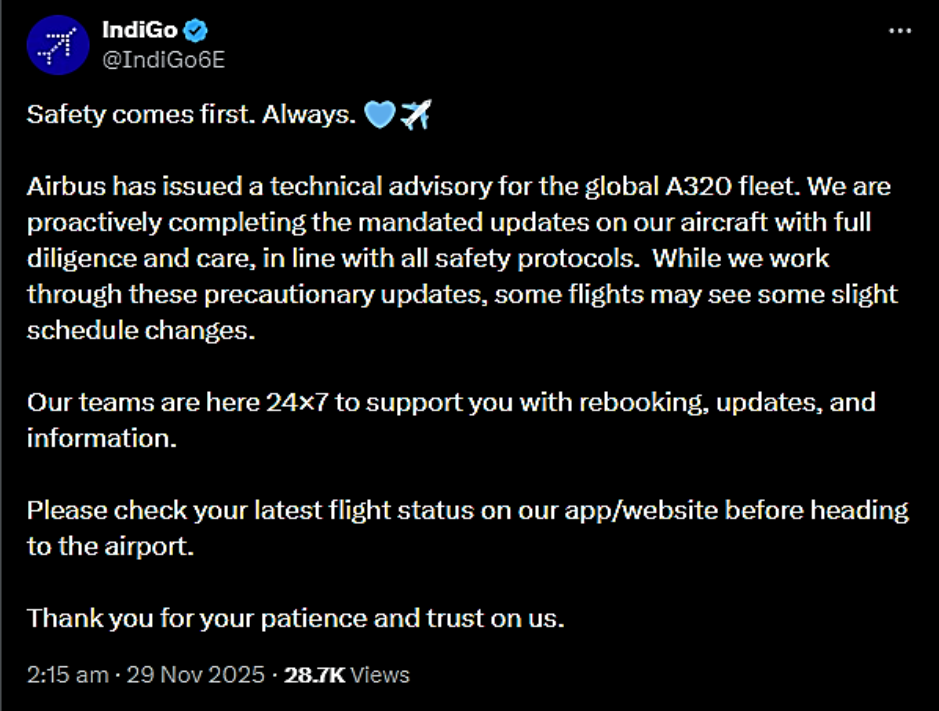Visit the @IndiGo6E handle
This screenshot has width=939, height=711.
coord(163,59)
